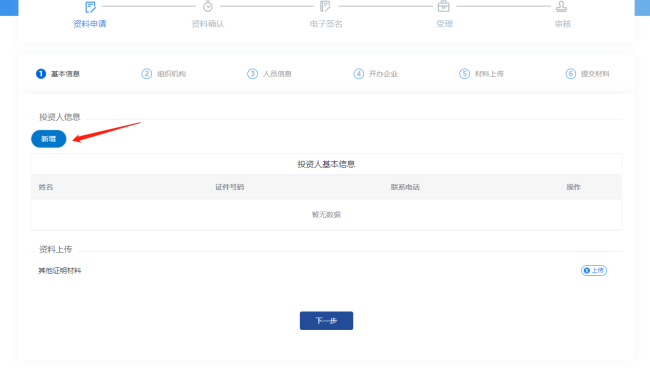
Task: Click the 联系电话 column header
Action: (405, 187)
